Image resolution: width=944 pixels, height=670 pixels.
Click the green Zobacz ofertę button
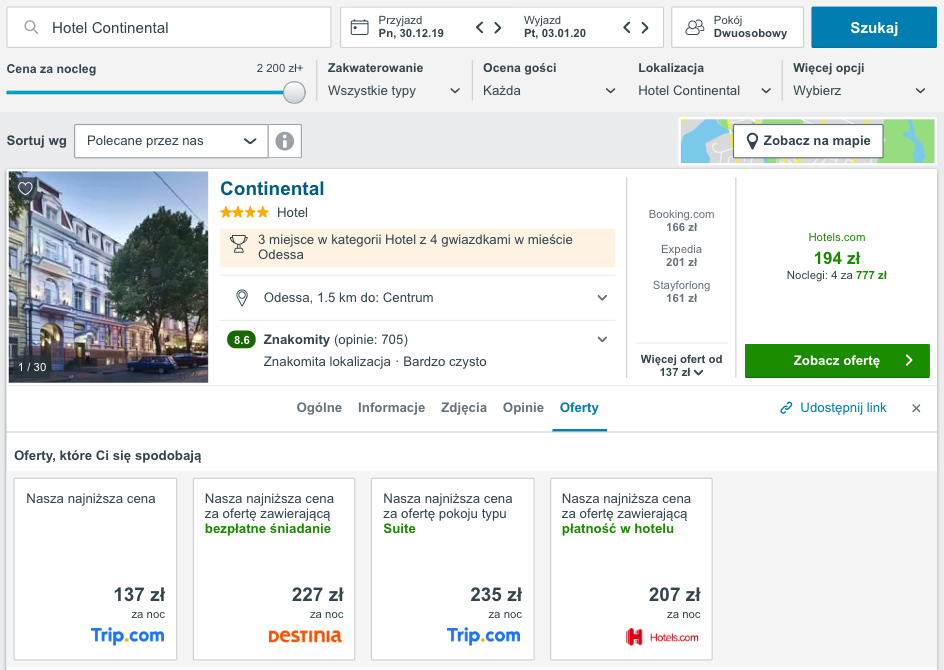point(837,361)
